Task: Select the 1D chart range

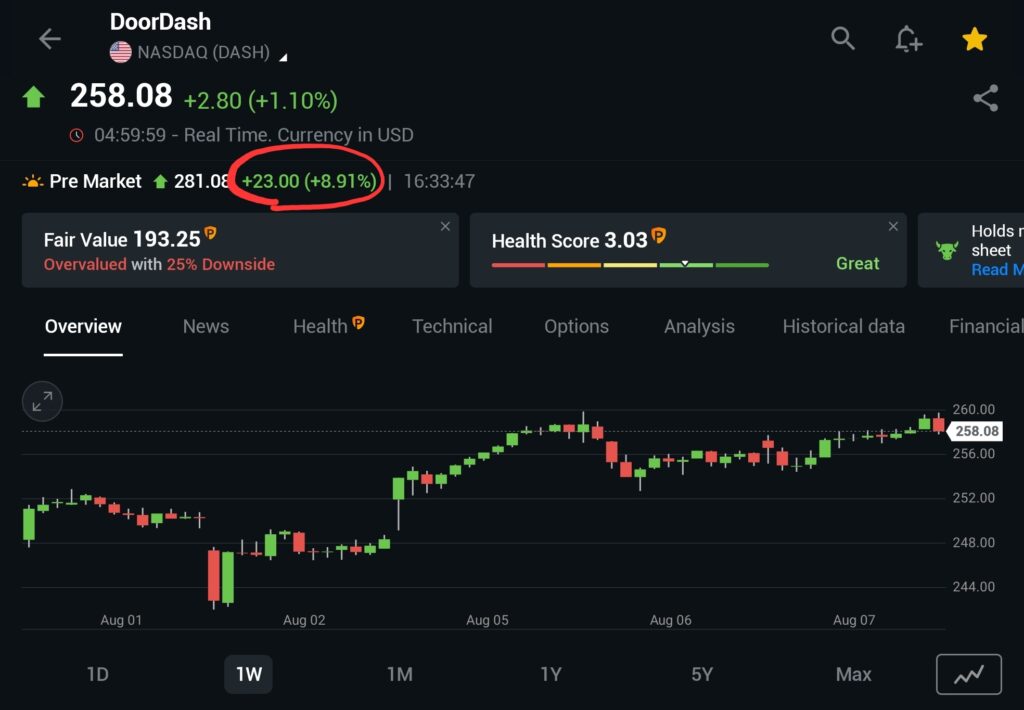Action: (98, 674)
